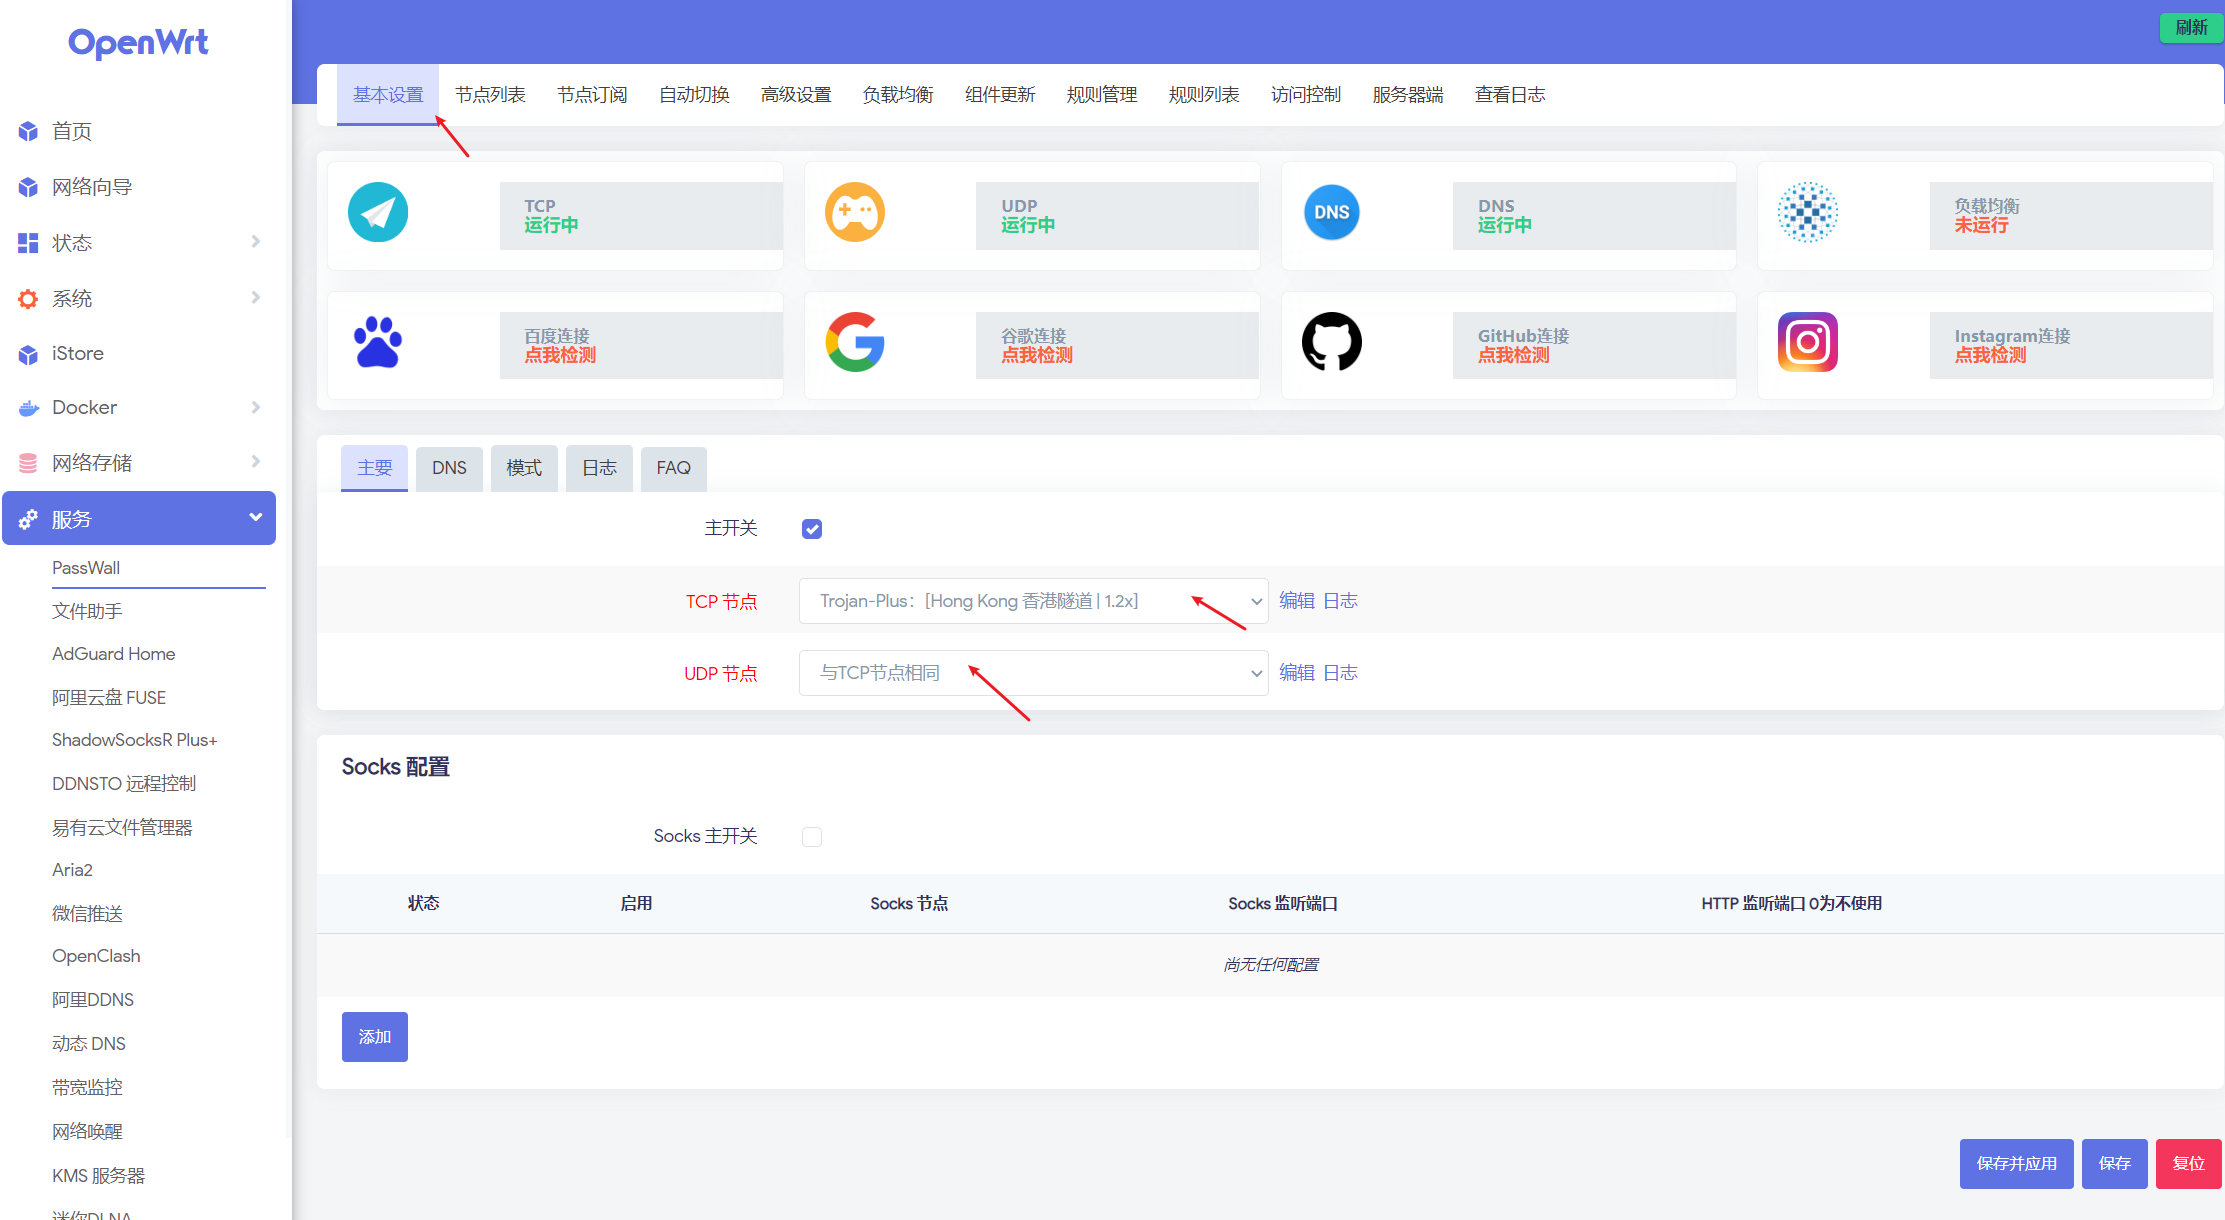
Task: Click the 保存并应用 button
Action: click(2015, 1163)
